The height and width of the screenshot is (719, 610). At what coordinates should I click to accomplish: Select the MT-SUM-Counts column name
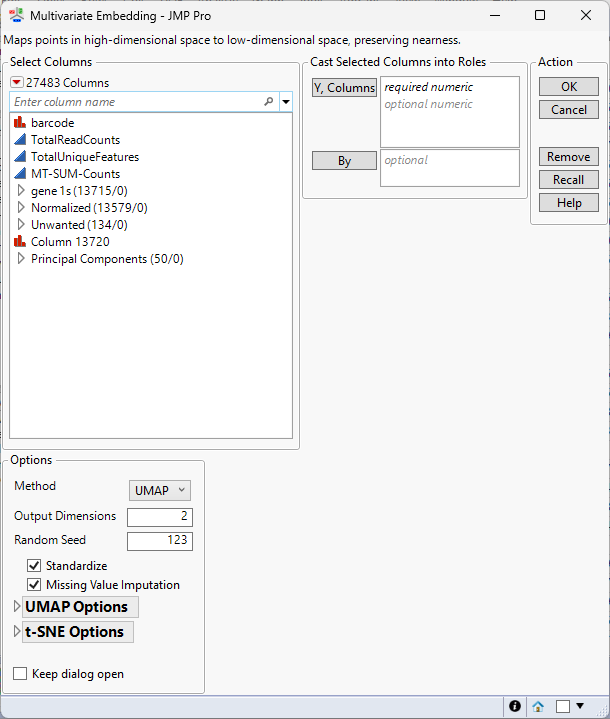75,174
